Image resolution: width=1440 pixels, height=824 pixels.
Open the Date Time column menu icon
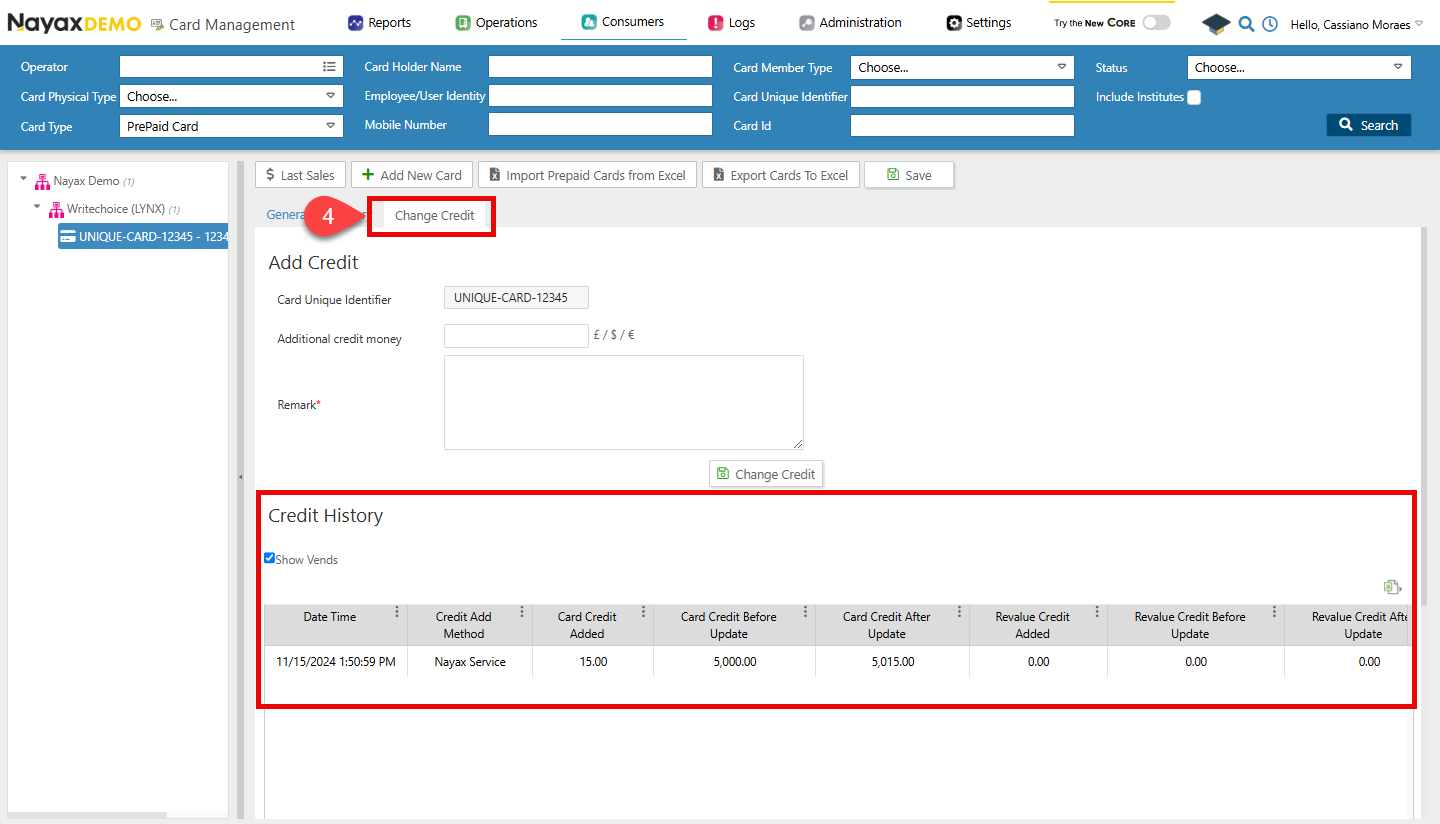point(397,612)
